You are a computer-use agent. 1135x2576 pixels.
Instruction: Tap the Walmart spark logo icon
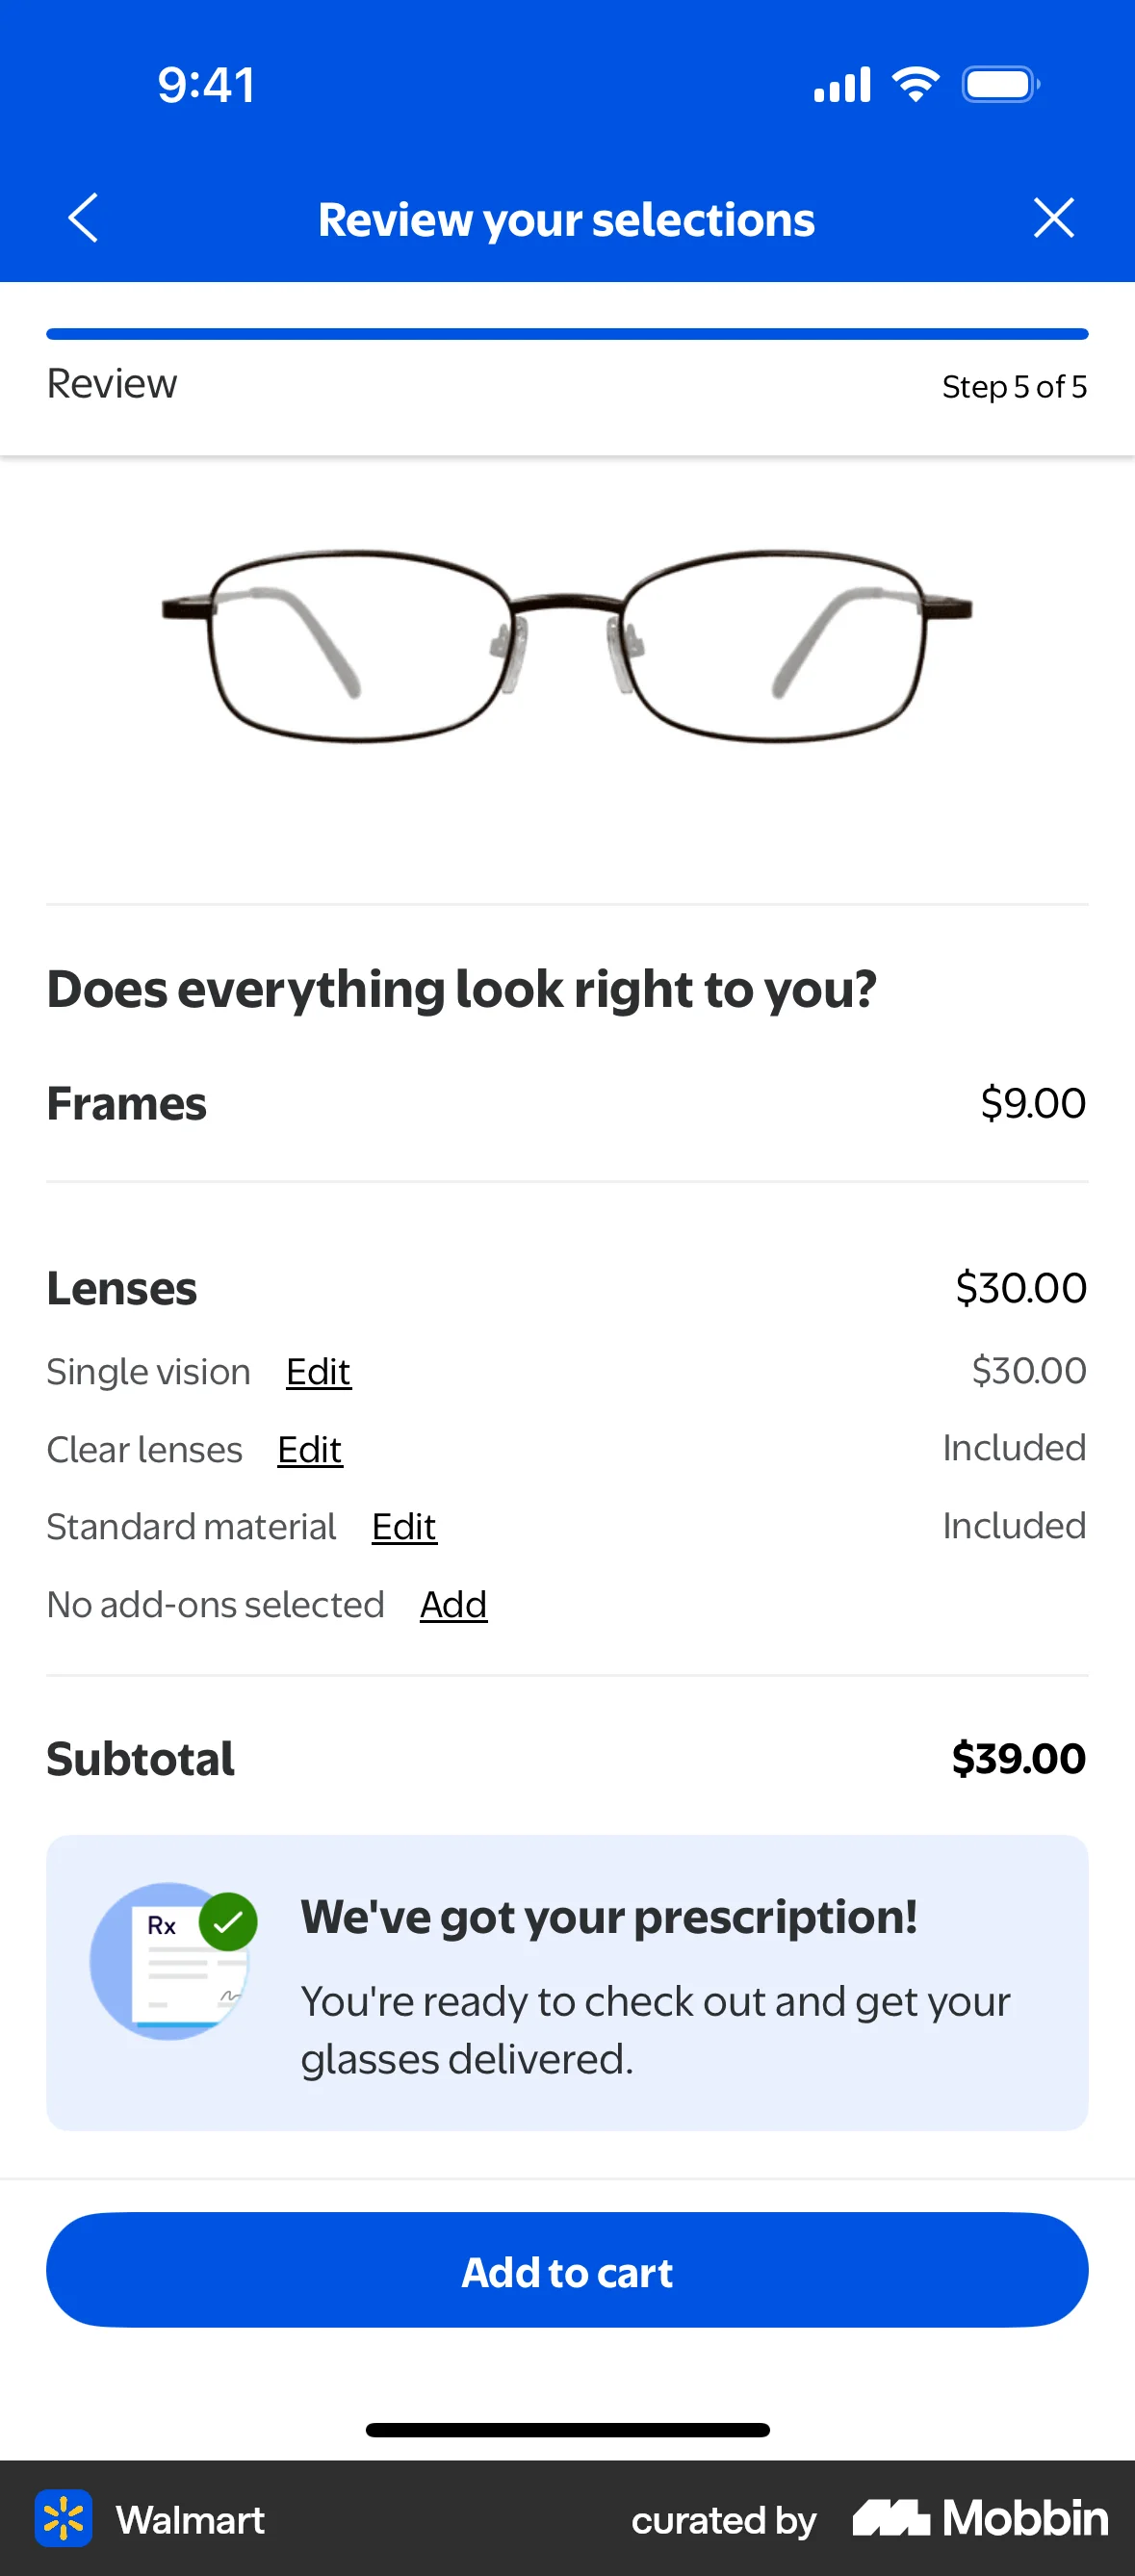[x=64, y=2518]
